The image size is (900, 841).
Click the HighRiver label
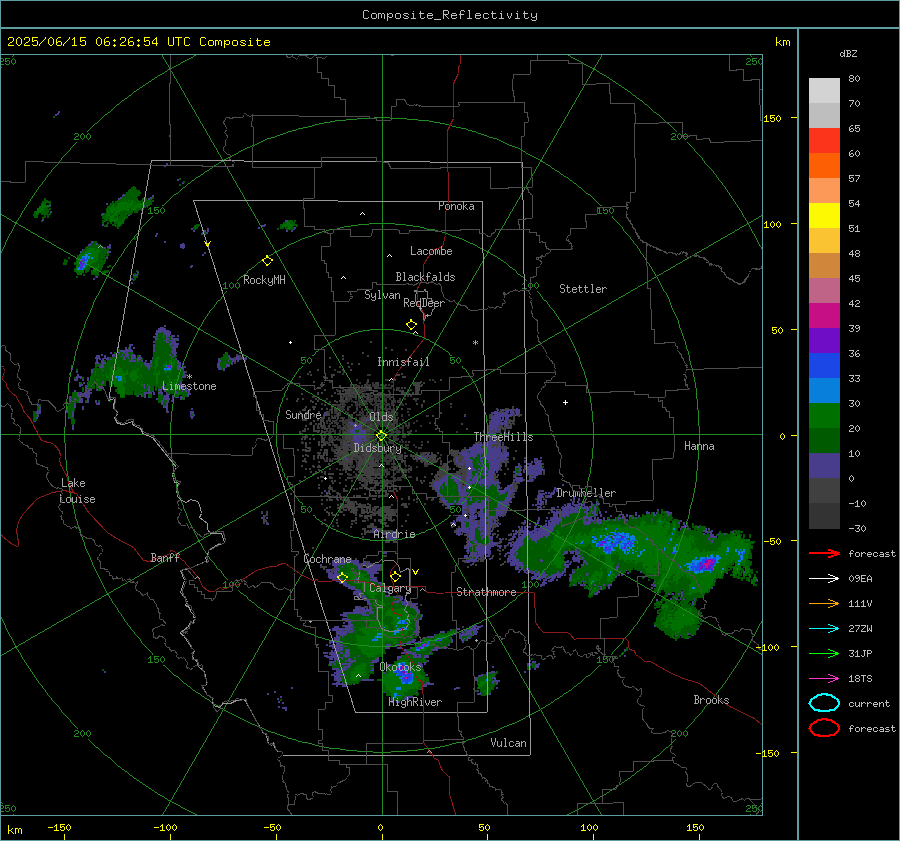(415, 702)
